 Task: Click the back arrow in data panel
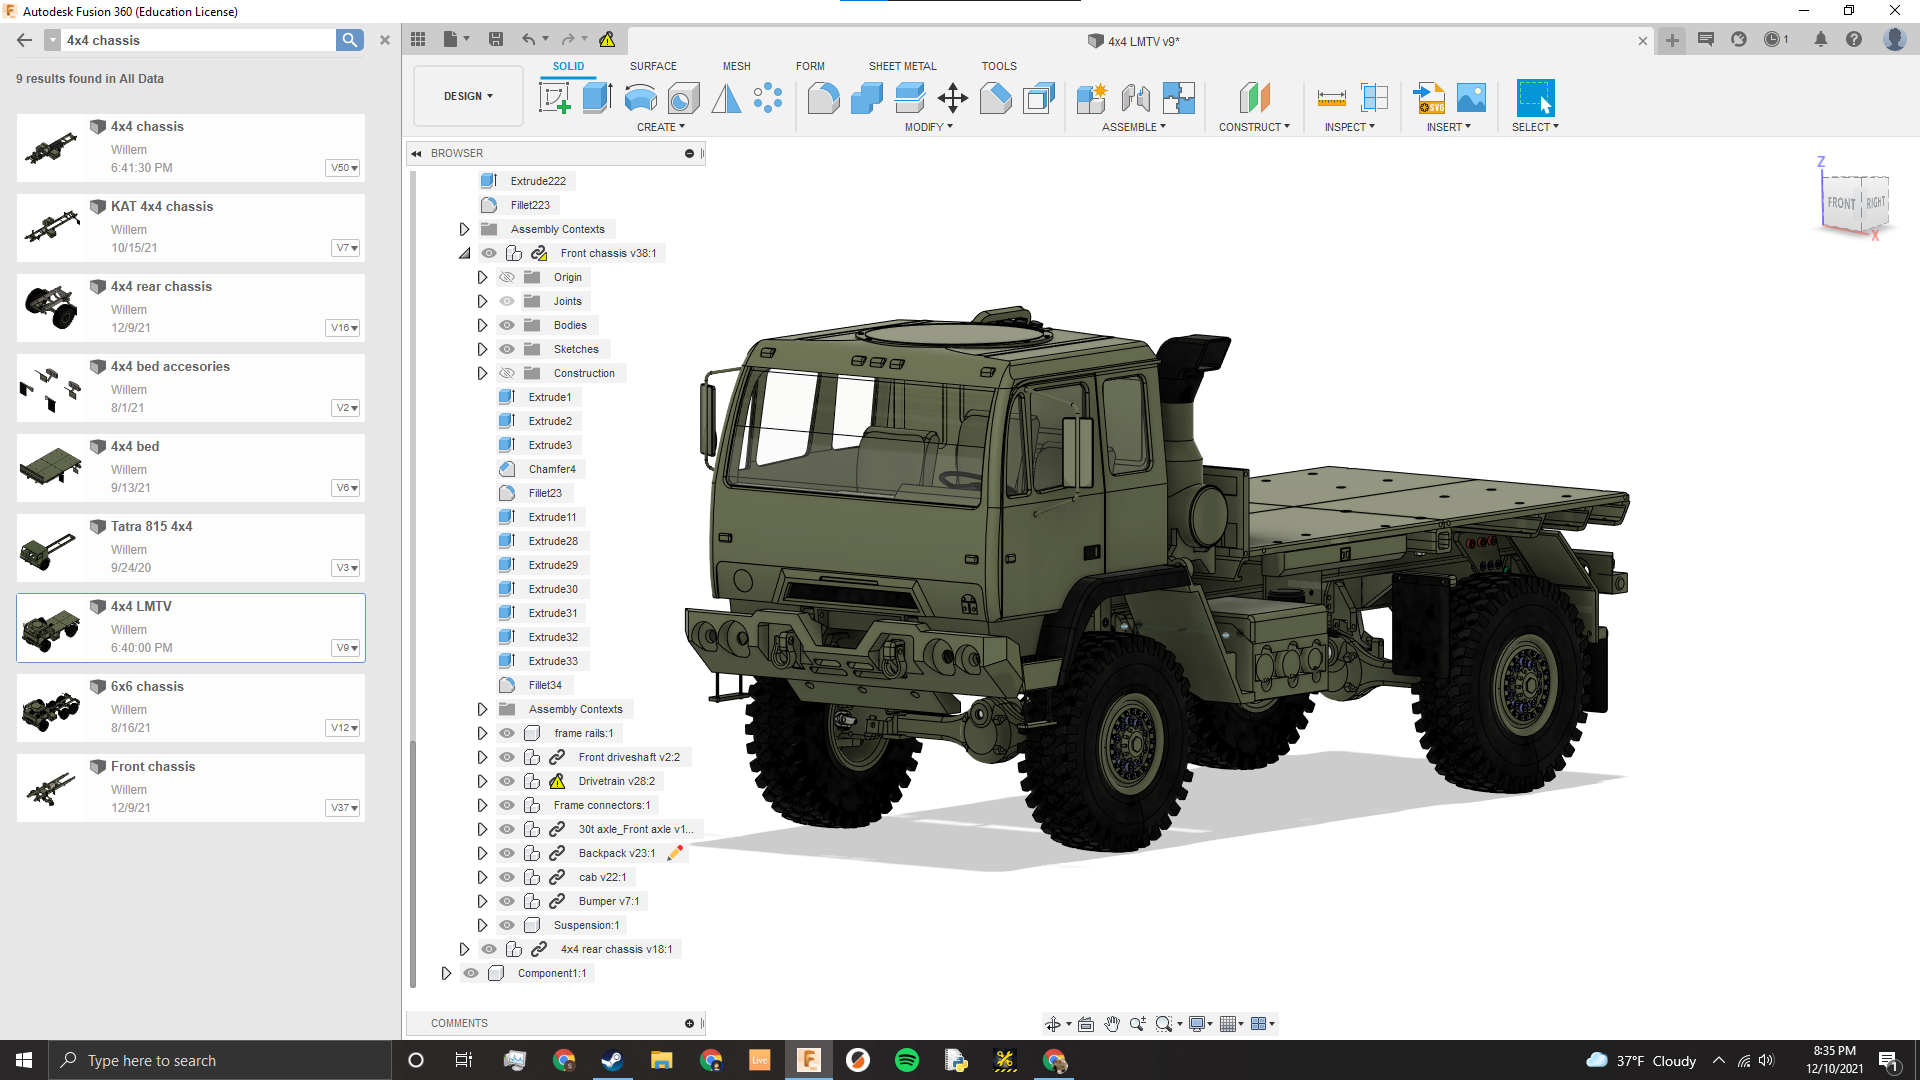pos(25,40)
